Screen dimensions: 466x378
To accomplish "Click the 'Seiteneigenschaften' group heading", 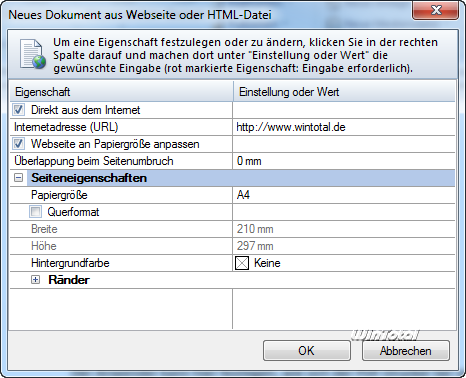I will [x=89, y=178].
